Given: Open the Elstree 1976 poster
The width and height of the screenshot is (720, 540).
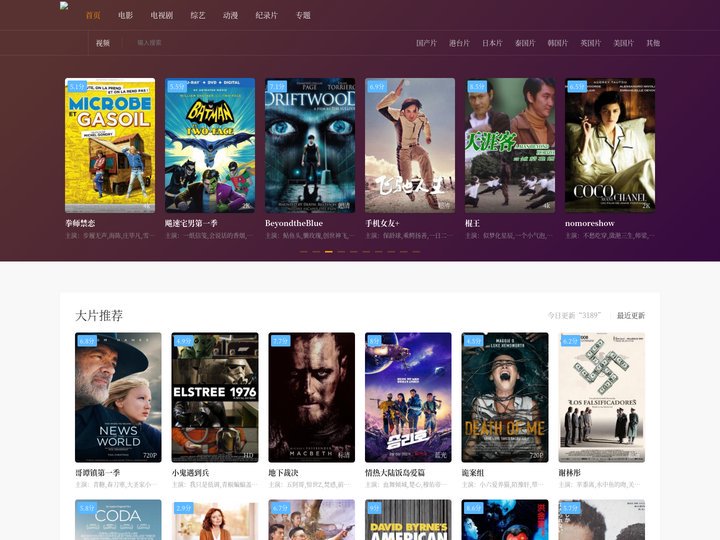Looking at the screenshot, I should click(215, 397).
